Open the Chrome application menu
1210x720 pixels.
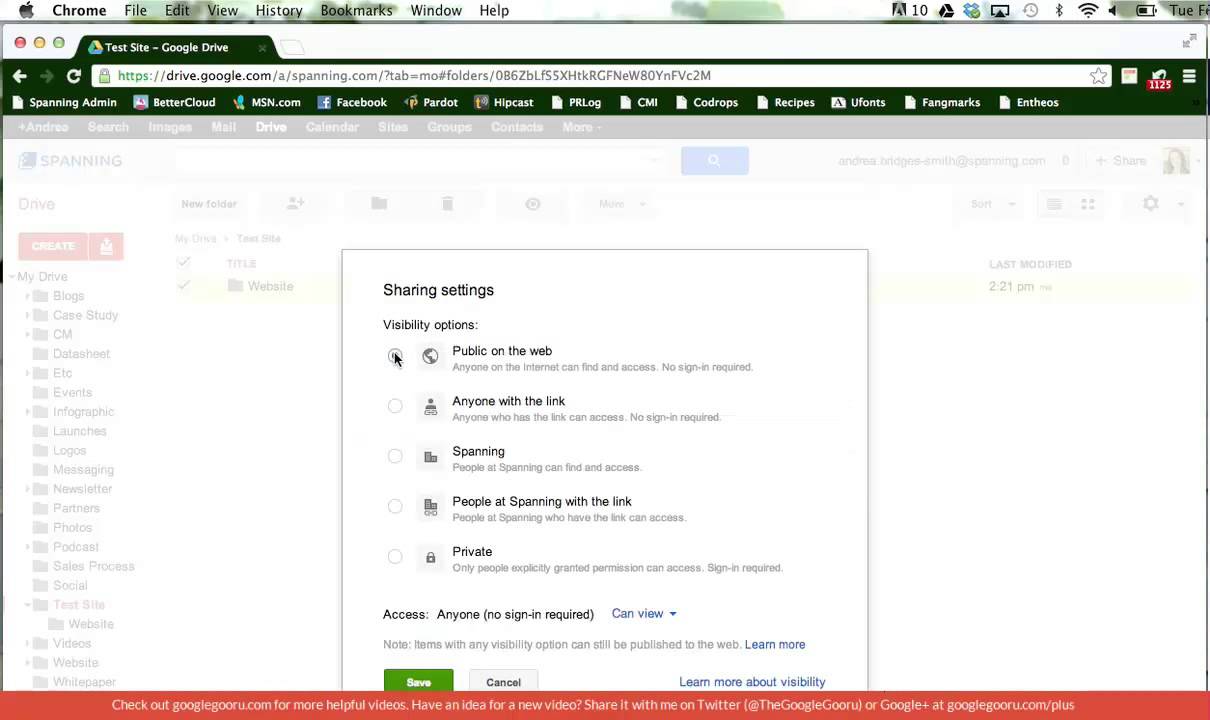point(79,11)
